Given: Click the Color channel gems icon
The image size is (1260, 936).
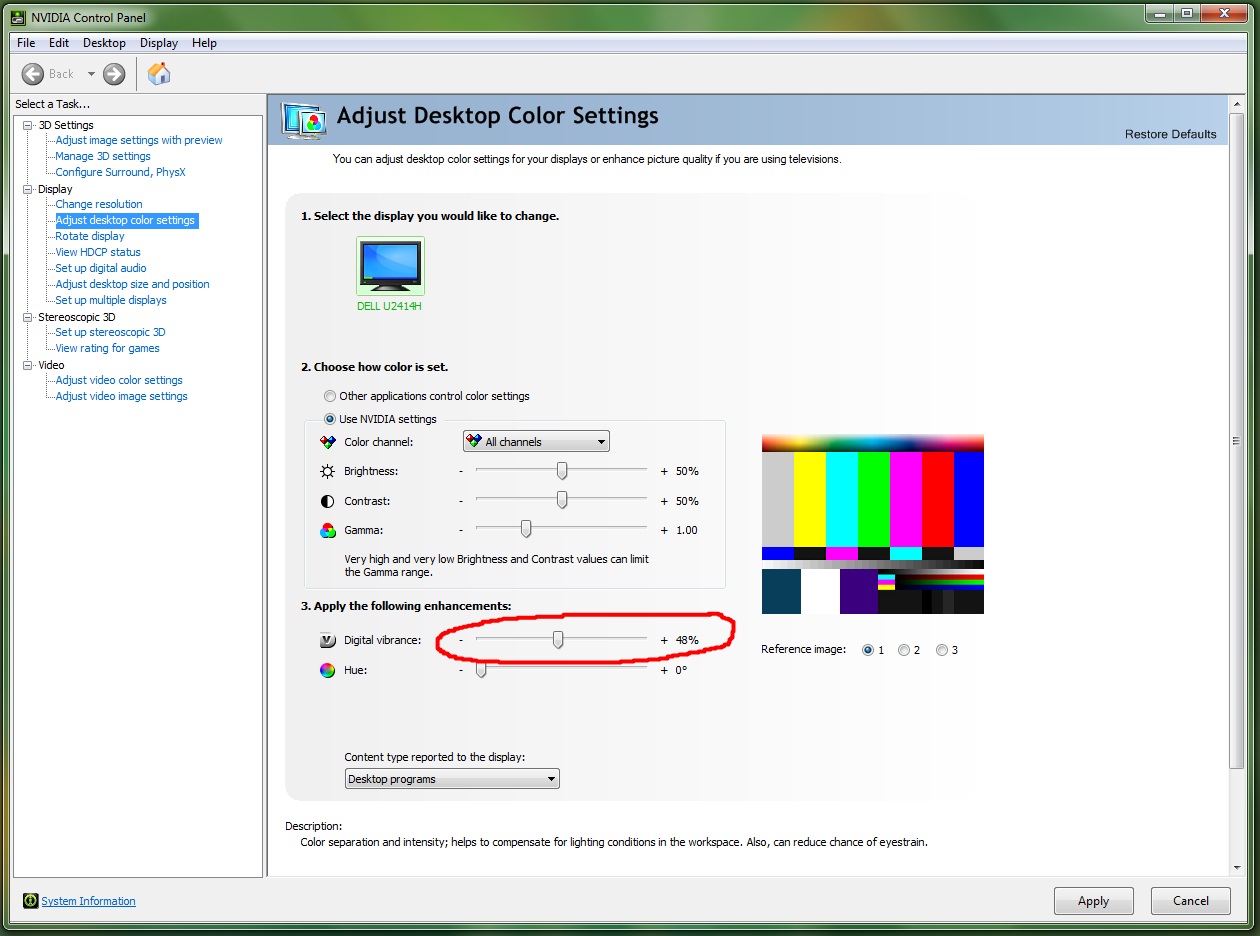Looking at the screenshot, I should click(327, 442).
